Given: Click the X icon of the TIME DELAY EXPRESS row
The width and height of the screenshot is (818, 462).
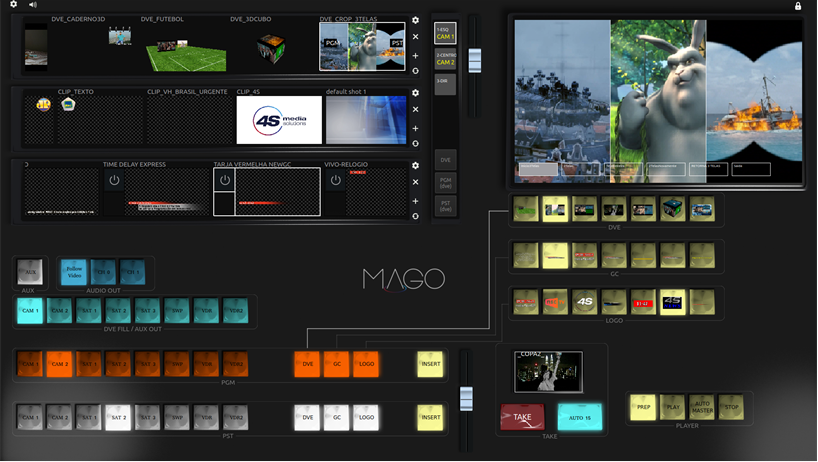Looking at the screenshot, I should point(415,182).
